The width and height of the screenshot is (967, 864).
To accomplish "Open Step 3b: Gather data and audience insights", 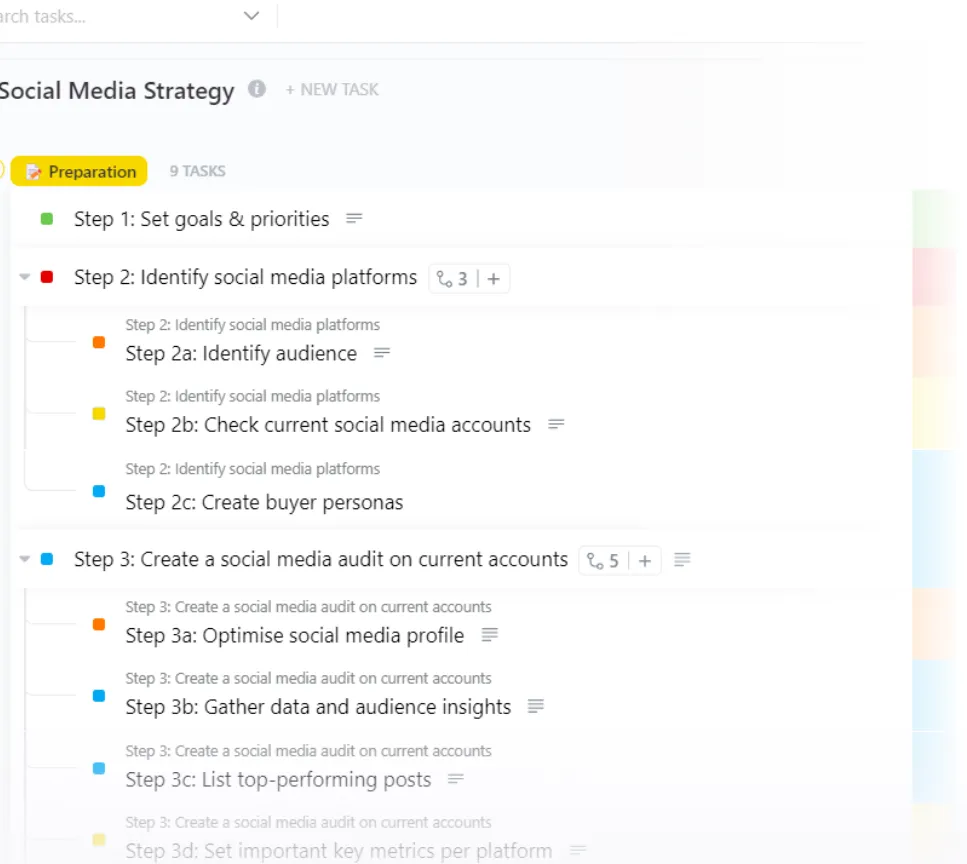I will coord(318,707).
